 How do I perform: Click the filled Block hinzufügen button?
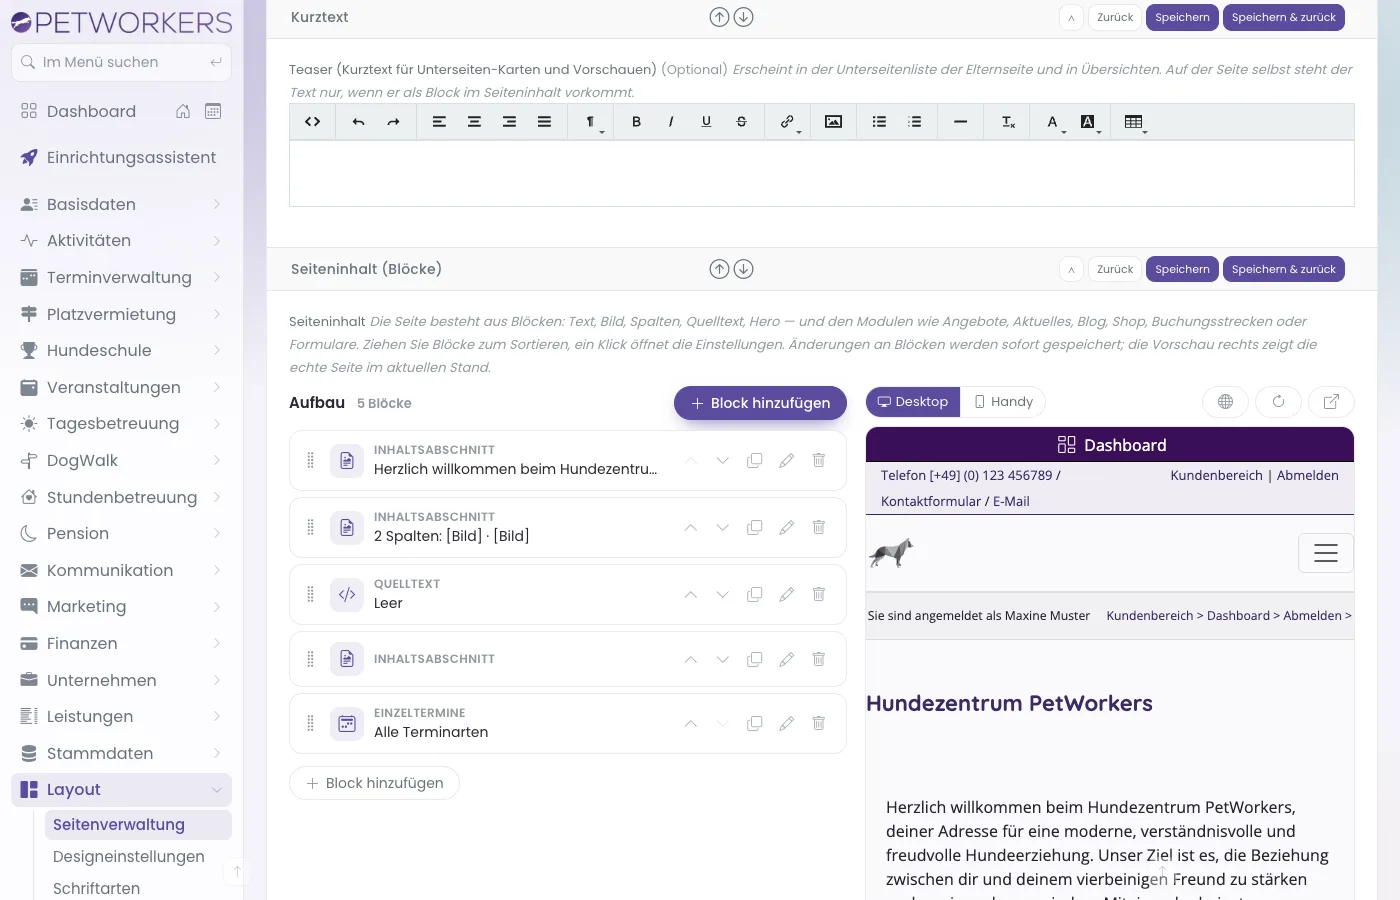pyautogui.click(x=760, y=403)
